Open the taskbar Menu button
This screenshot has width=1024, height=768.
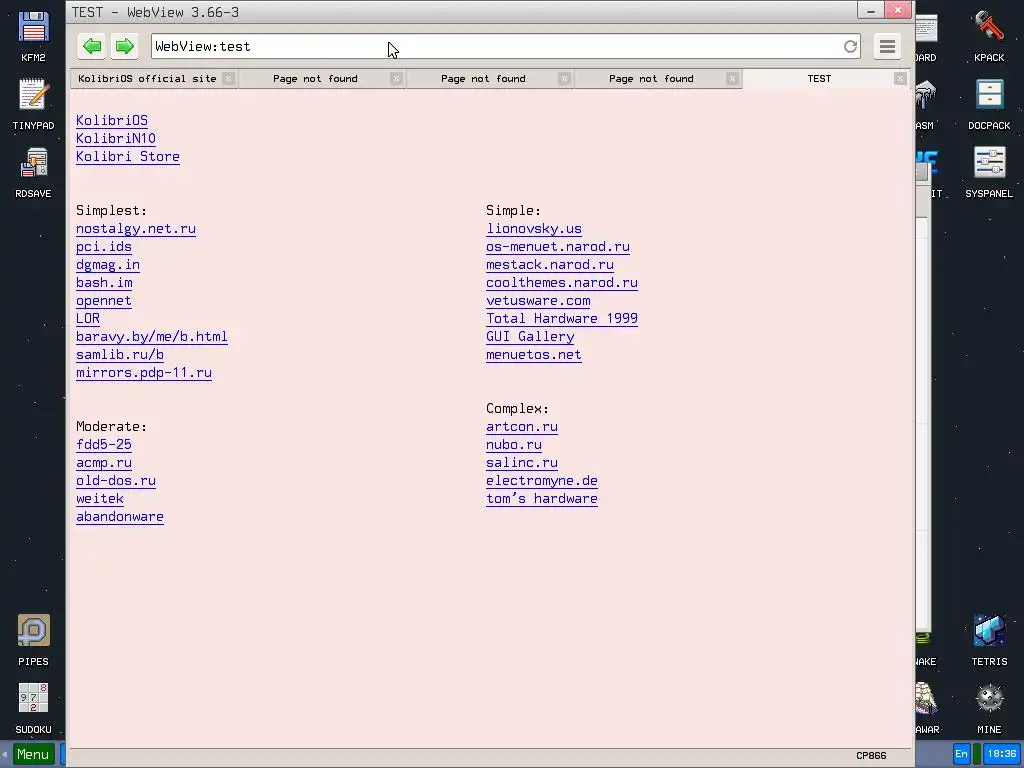pos(33,754)
